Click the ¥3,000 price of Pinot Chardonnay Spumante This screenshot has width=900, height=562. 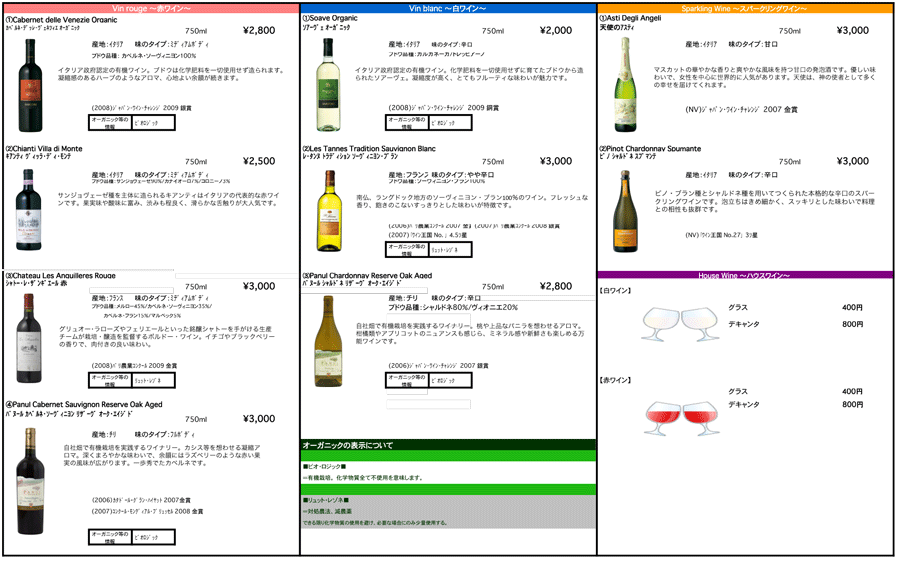pos(852,161)
